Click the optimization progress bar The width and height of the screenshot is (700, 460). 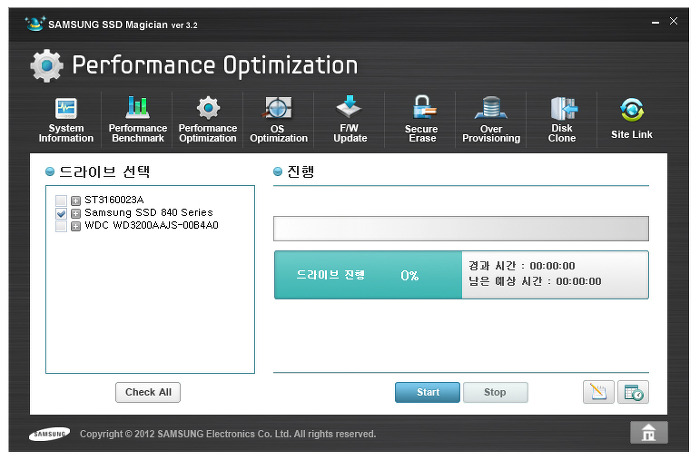[x=461, y=229]
